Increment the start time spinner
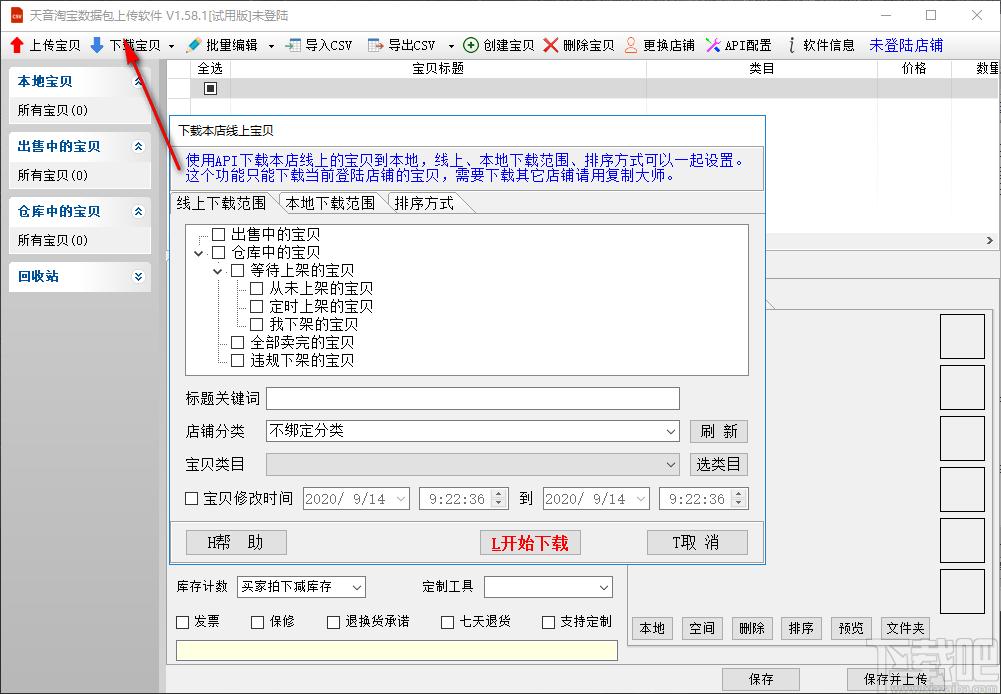 499,494
